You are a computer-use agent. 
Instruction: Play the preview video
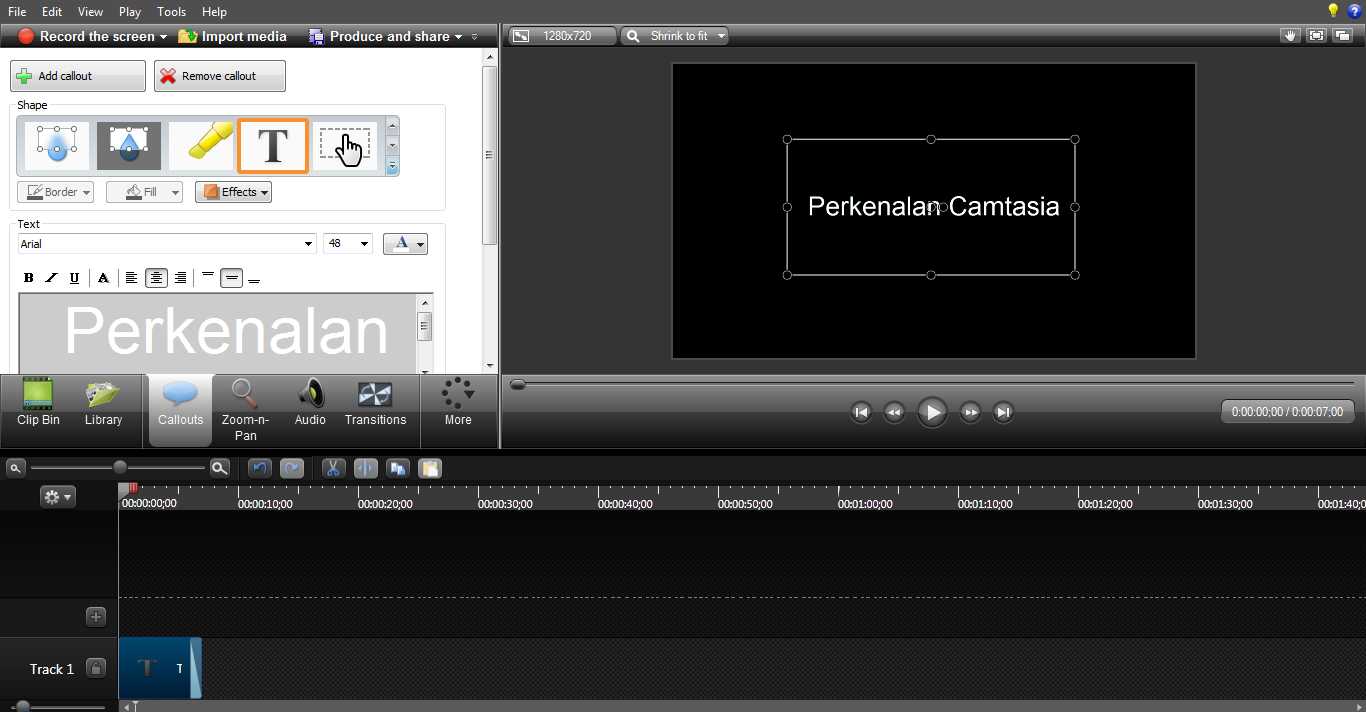click(x=932, y=412)
